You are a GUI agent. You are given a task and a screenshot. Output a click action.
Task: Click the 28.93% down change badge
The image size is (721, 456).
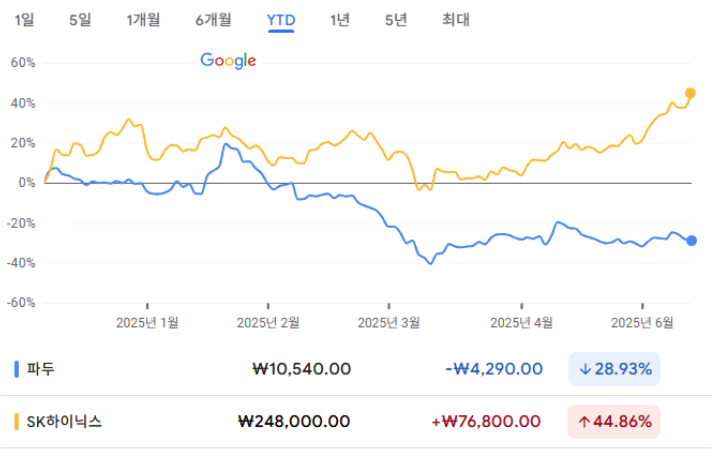point(614,369)
